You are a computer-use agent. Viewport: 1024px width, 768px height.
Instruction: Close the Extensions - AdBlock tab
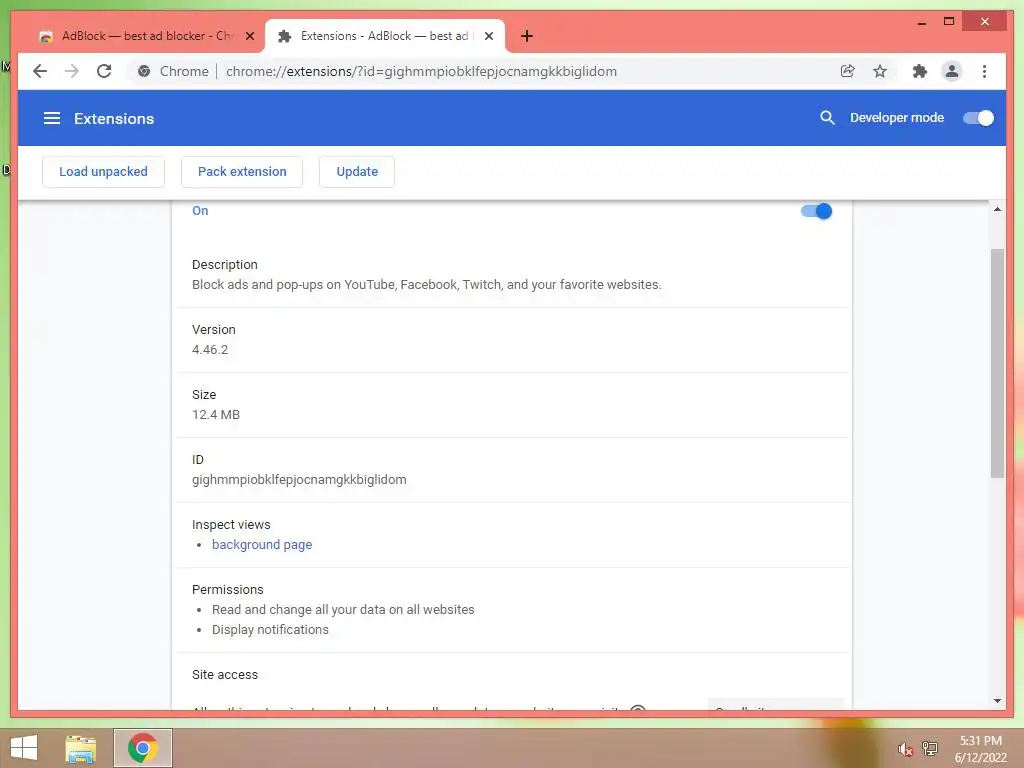(488, 36)
